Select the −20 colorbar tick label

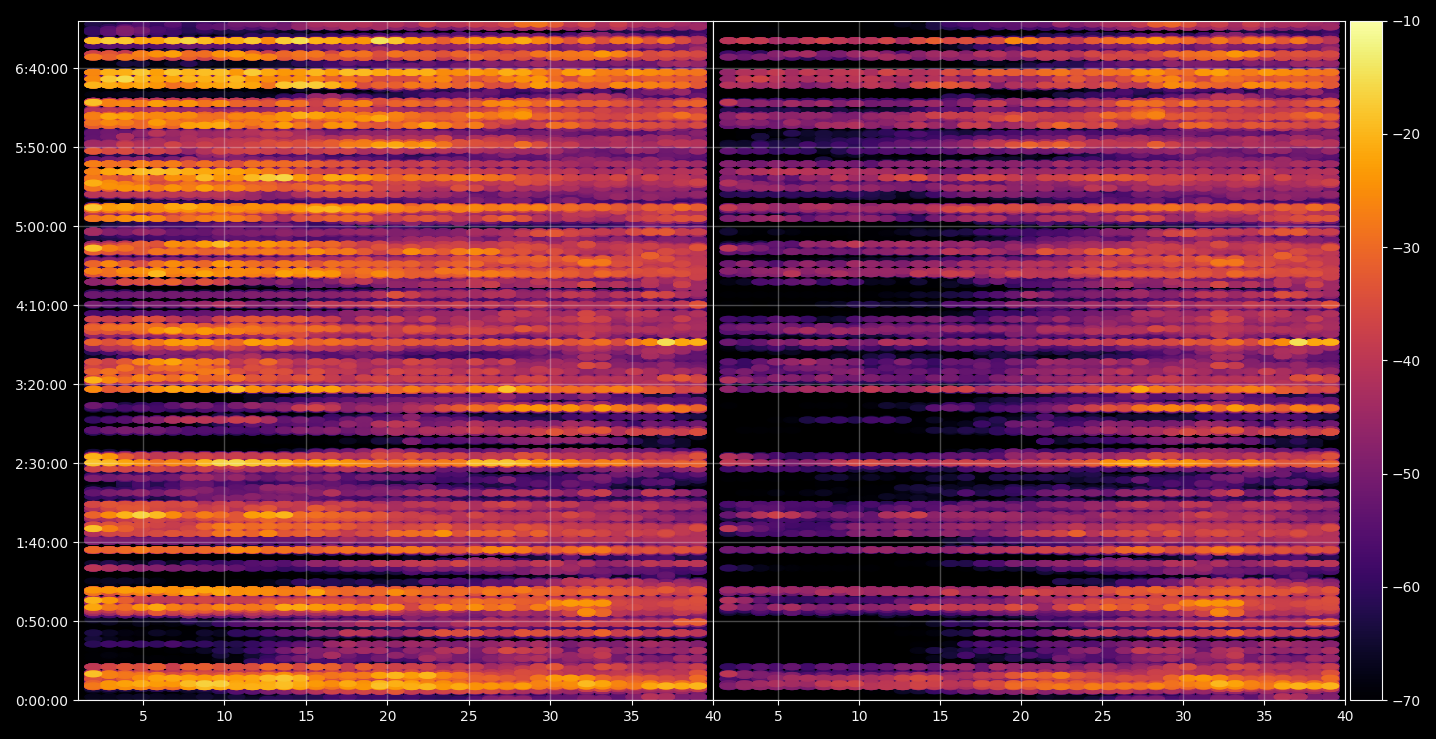coord(1405,135)
